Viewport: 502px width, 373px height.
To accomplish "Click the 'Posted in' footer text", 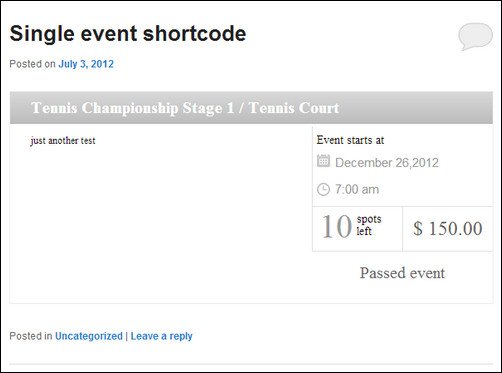I will [31, 336].
